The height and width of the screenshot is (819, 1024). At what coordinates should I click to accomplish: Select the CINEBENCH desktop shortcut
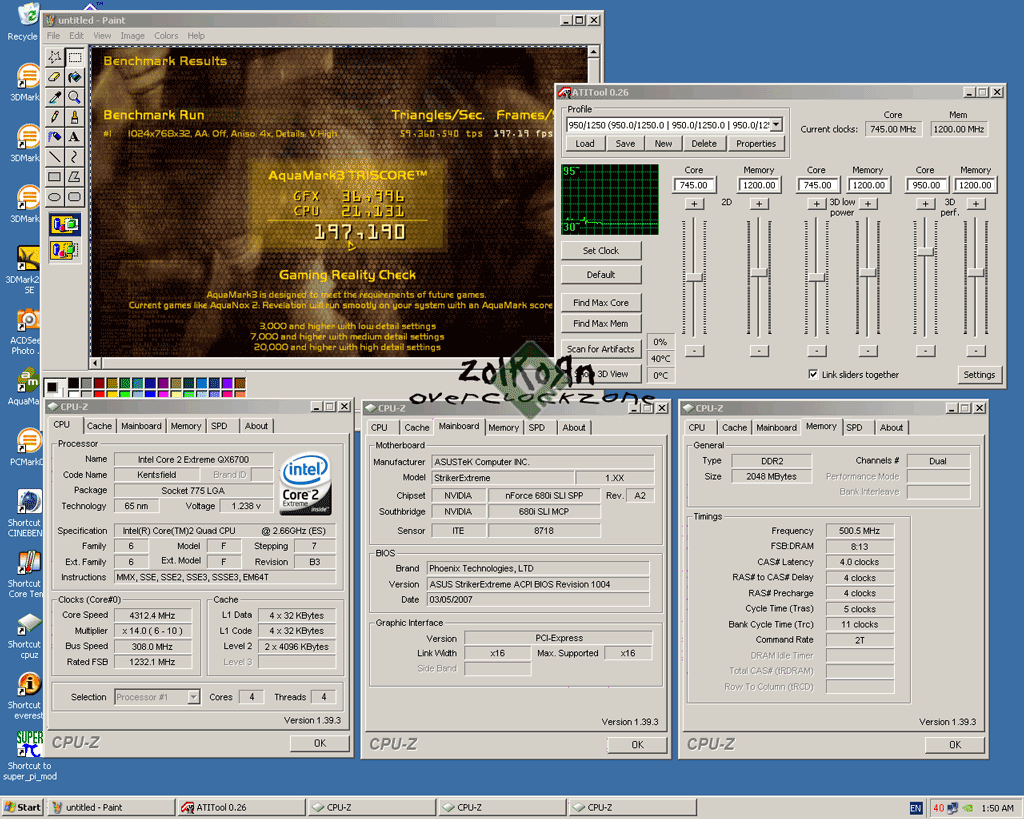(x=25, y=513)
